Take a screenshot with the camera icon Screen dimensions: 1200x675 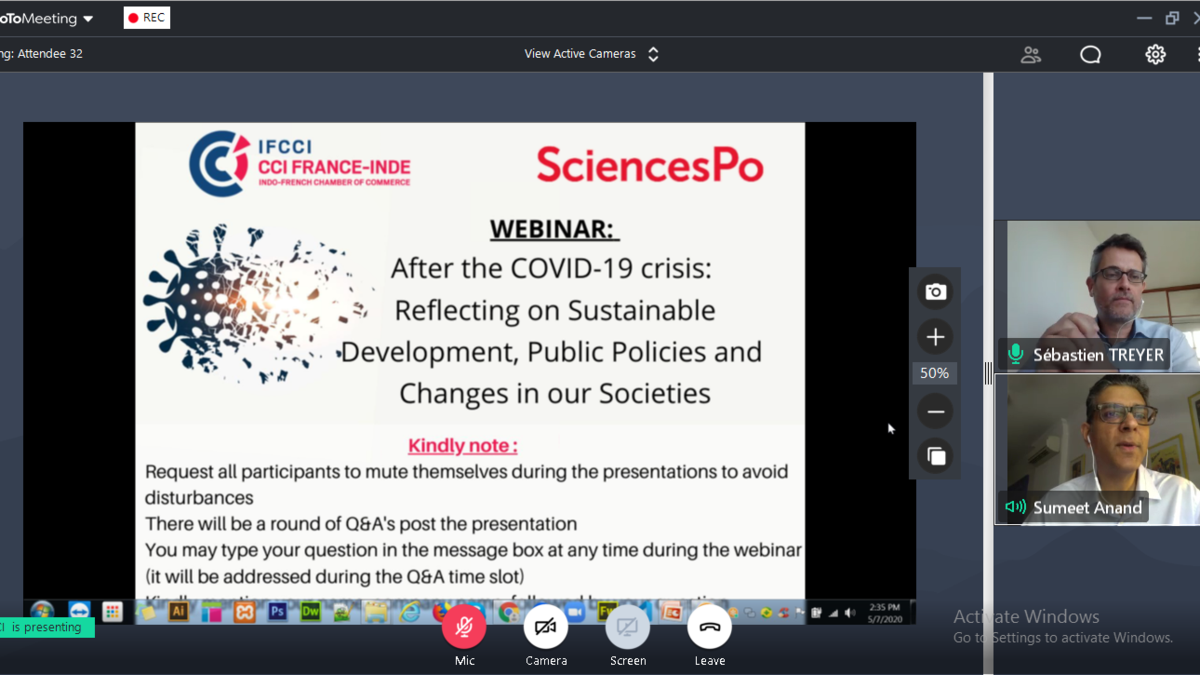click(935, 292)
